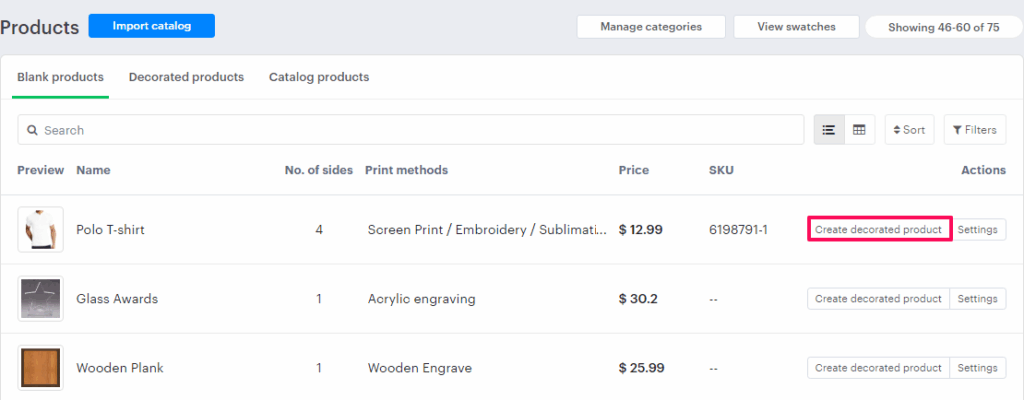This screenshot has width=1024, height=400.
Task: Open Settings for Glass Awards
Action: (977, 299)
